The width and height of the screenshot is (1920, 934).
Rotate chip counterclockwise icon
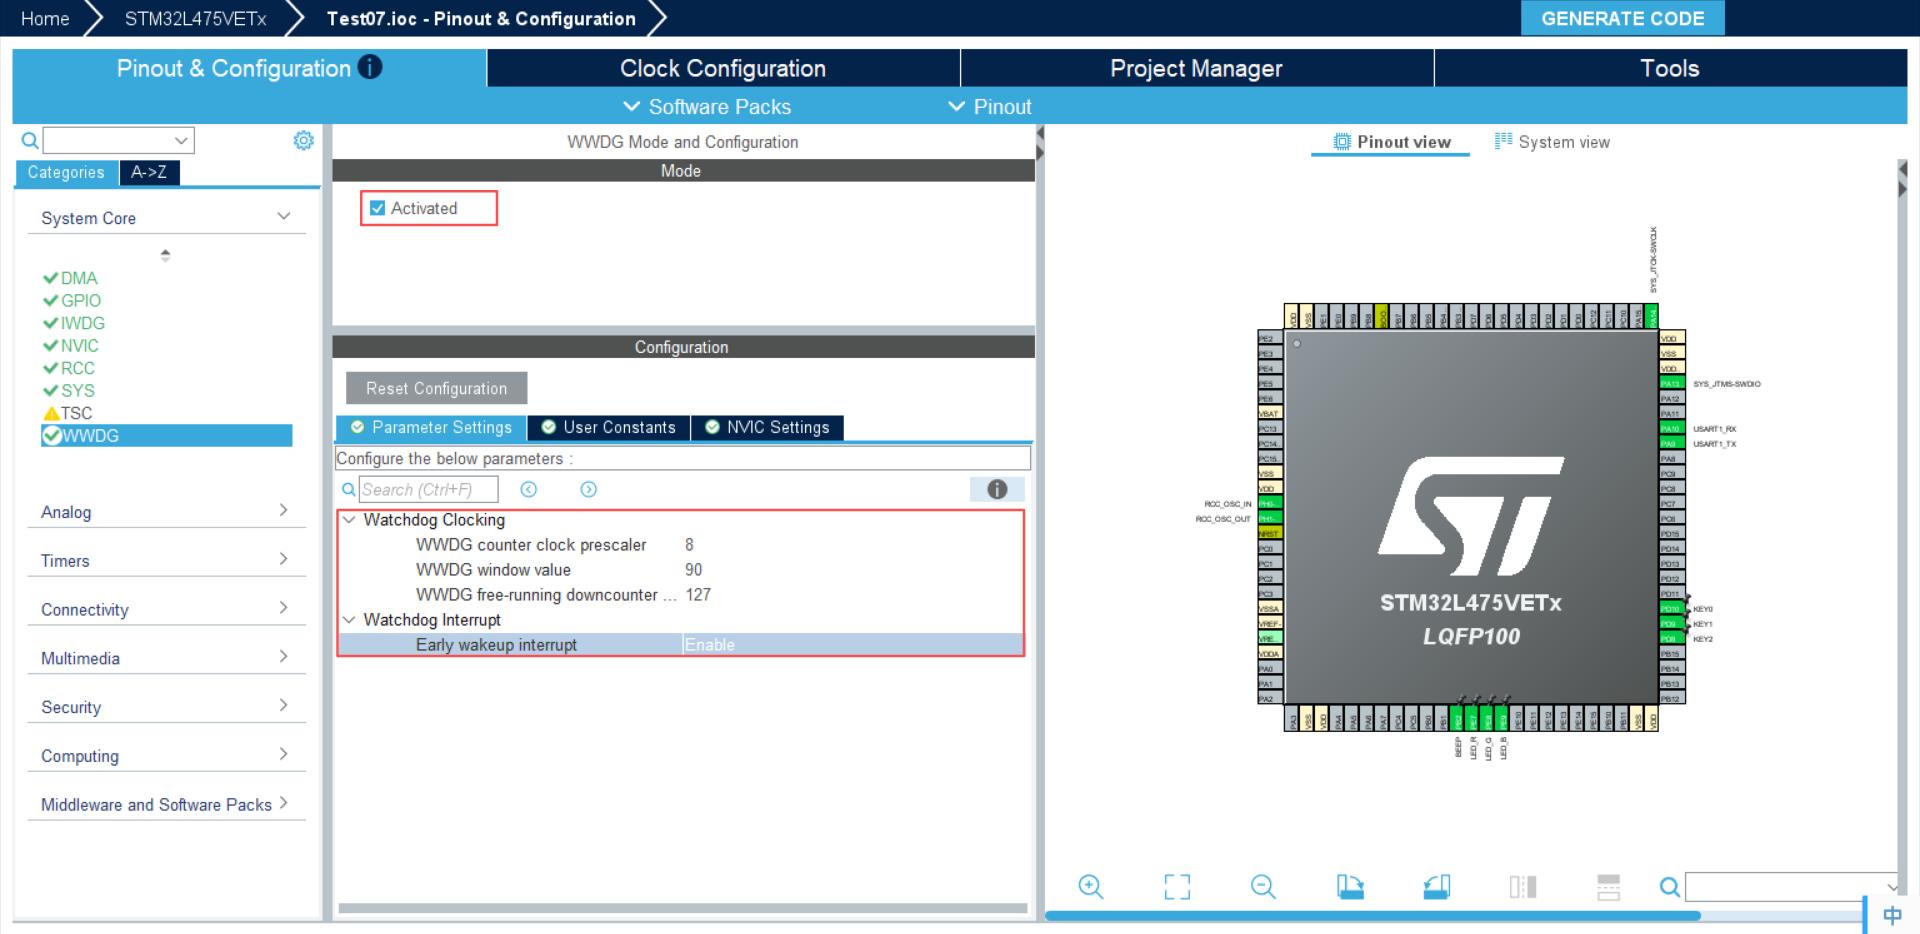click(x=1437, y=887)
